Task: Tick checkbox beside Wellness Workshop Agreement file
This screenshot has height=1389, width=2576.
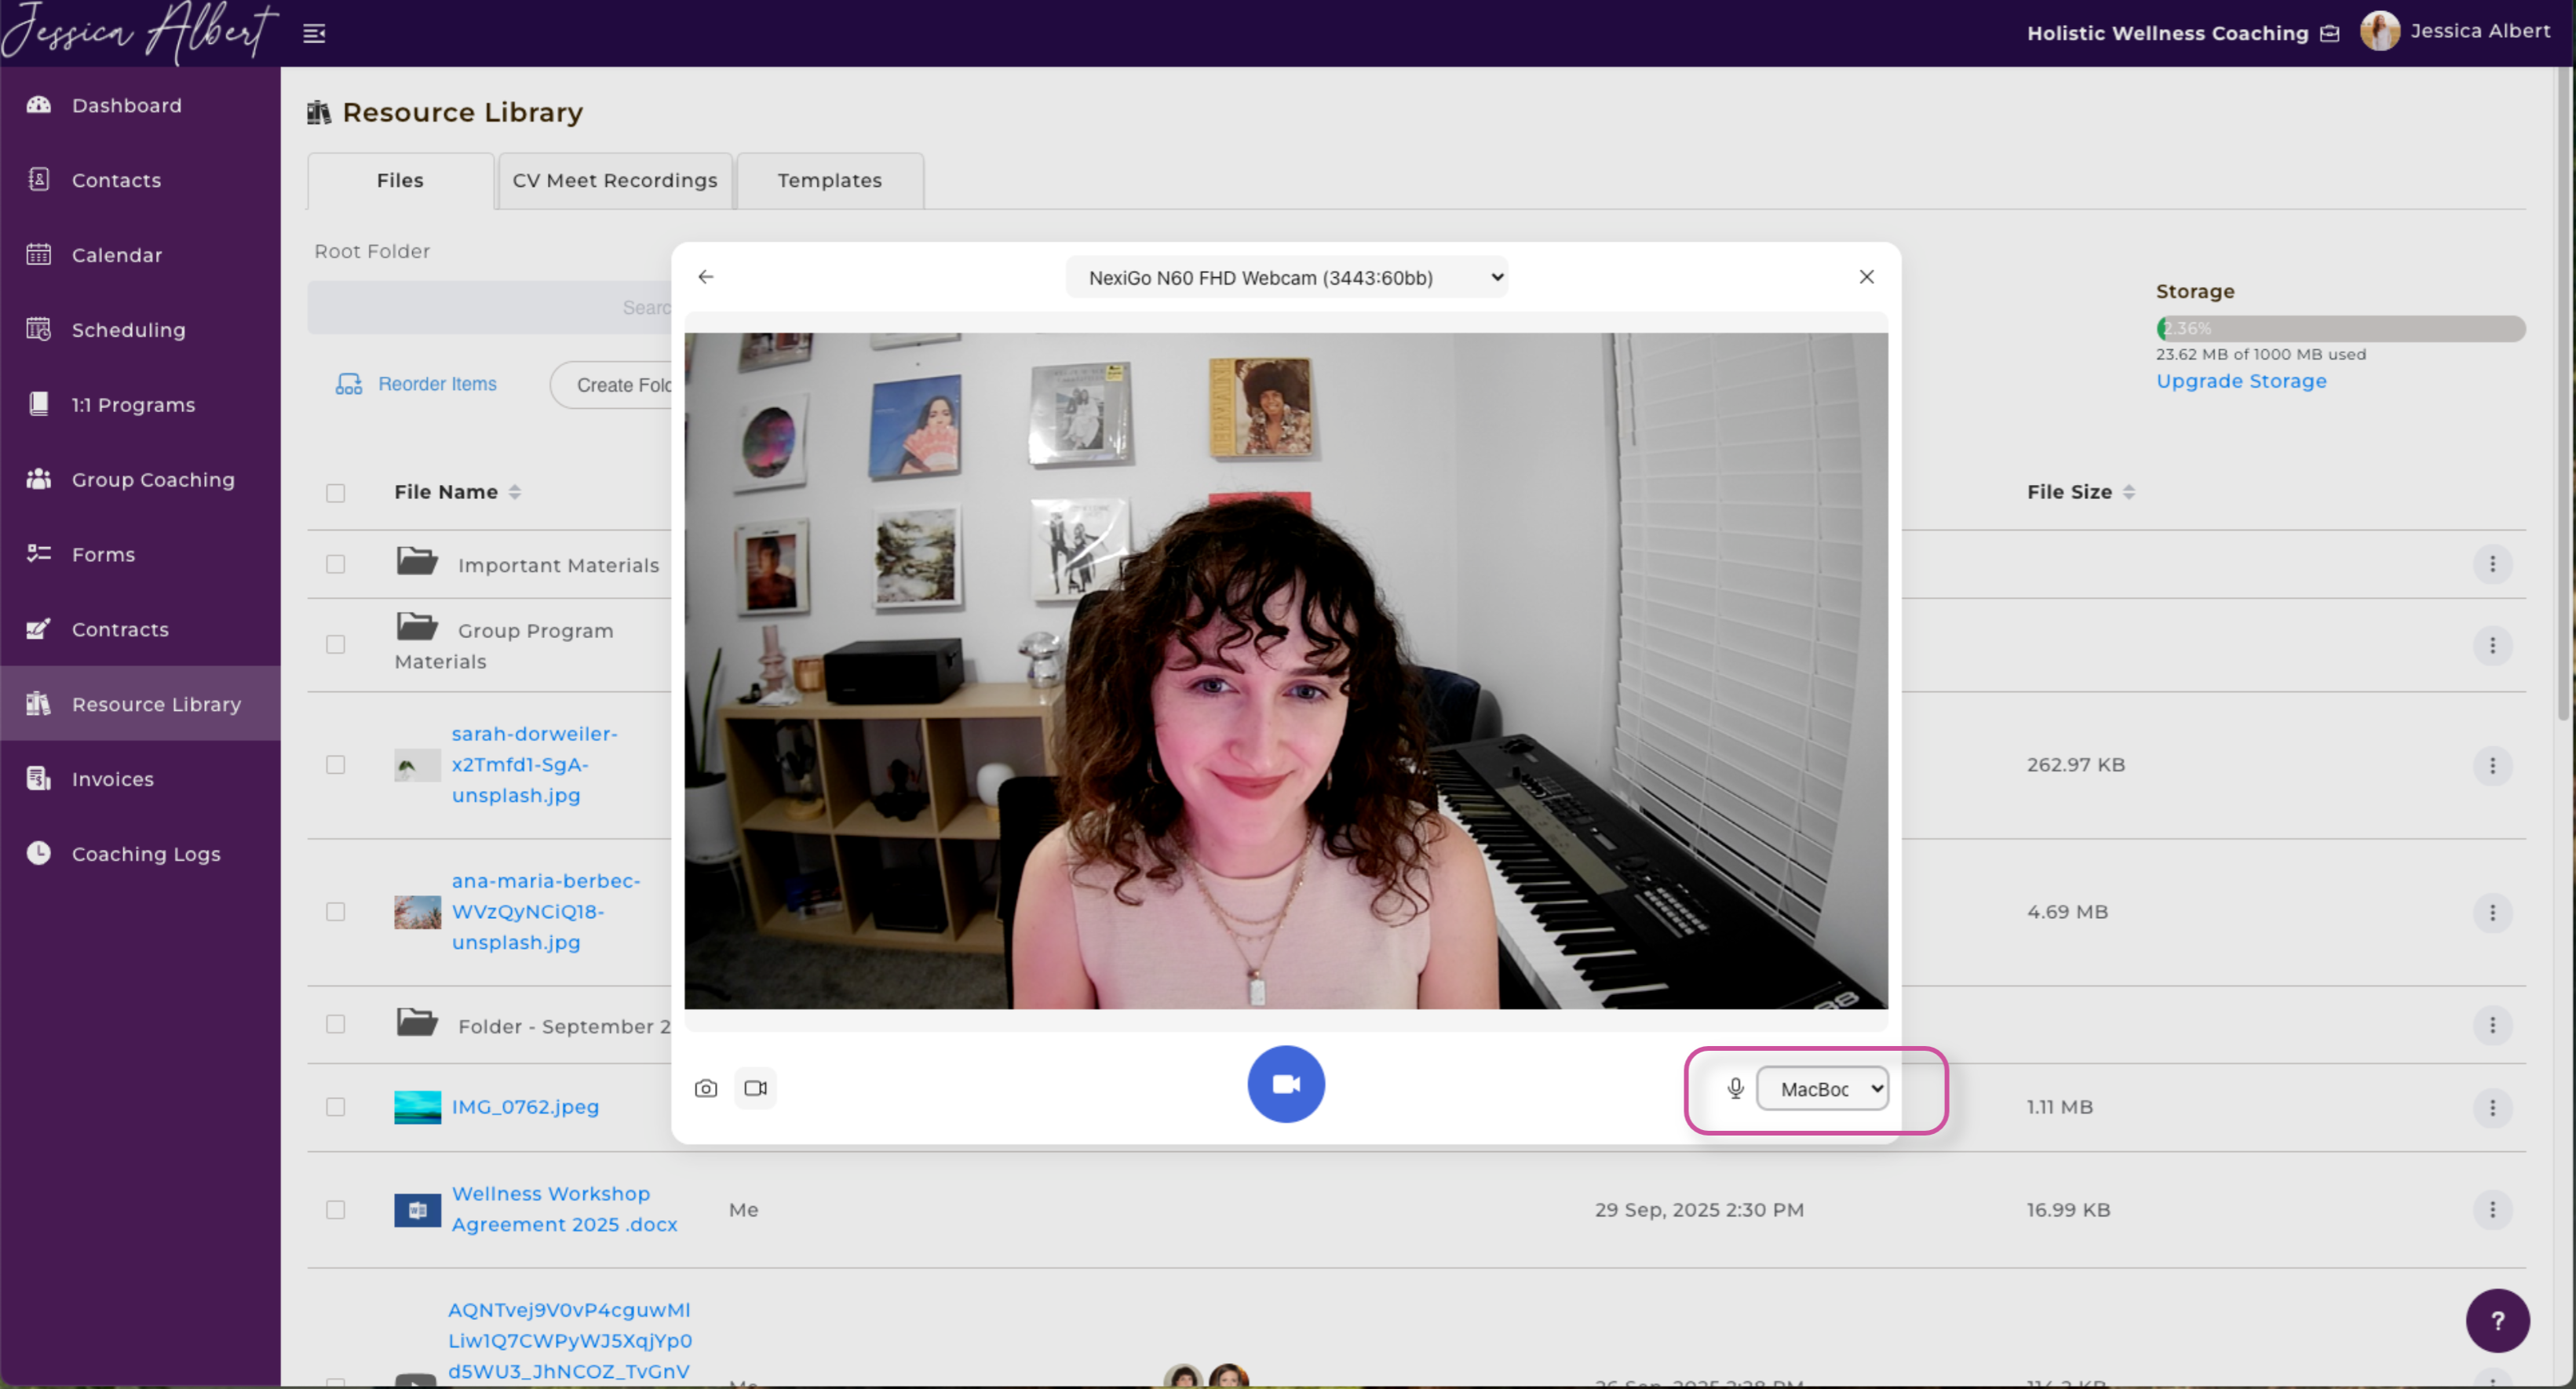Action: click(x=336, y=1210)
